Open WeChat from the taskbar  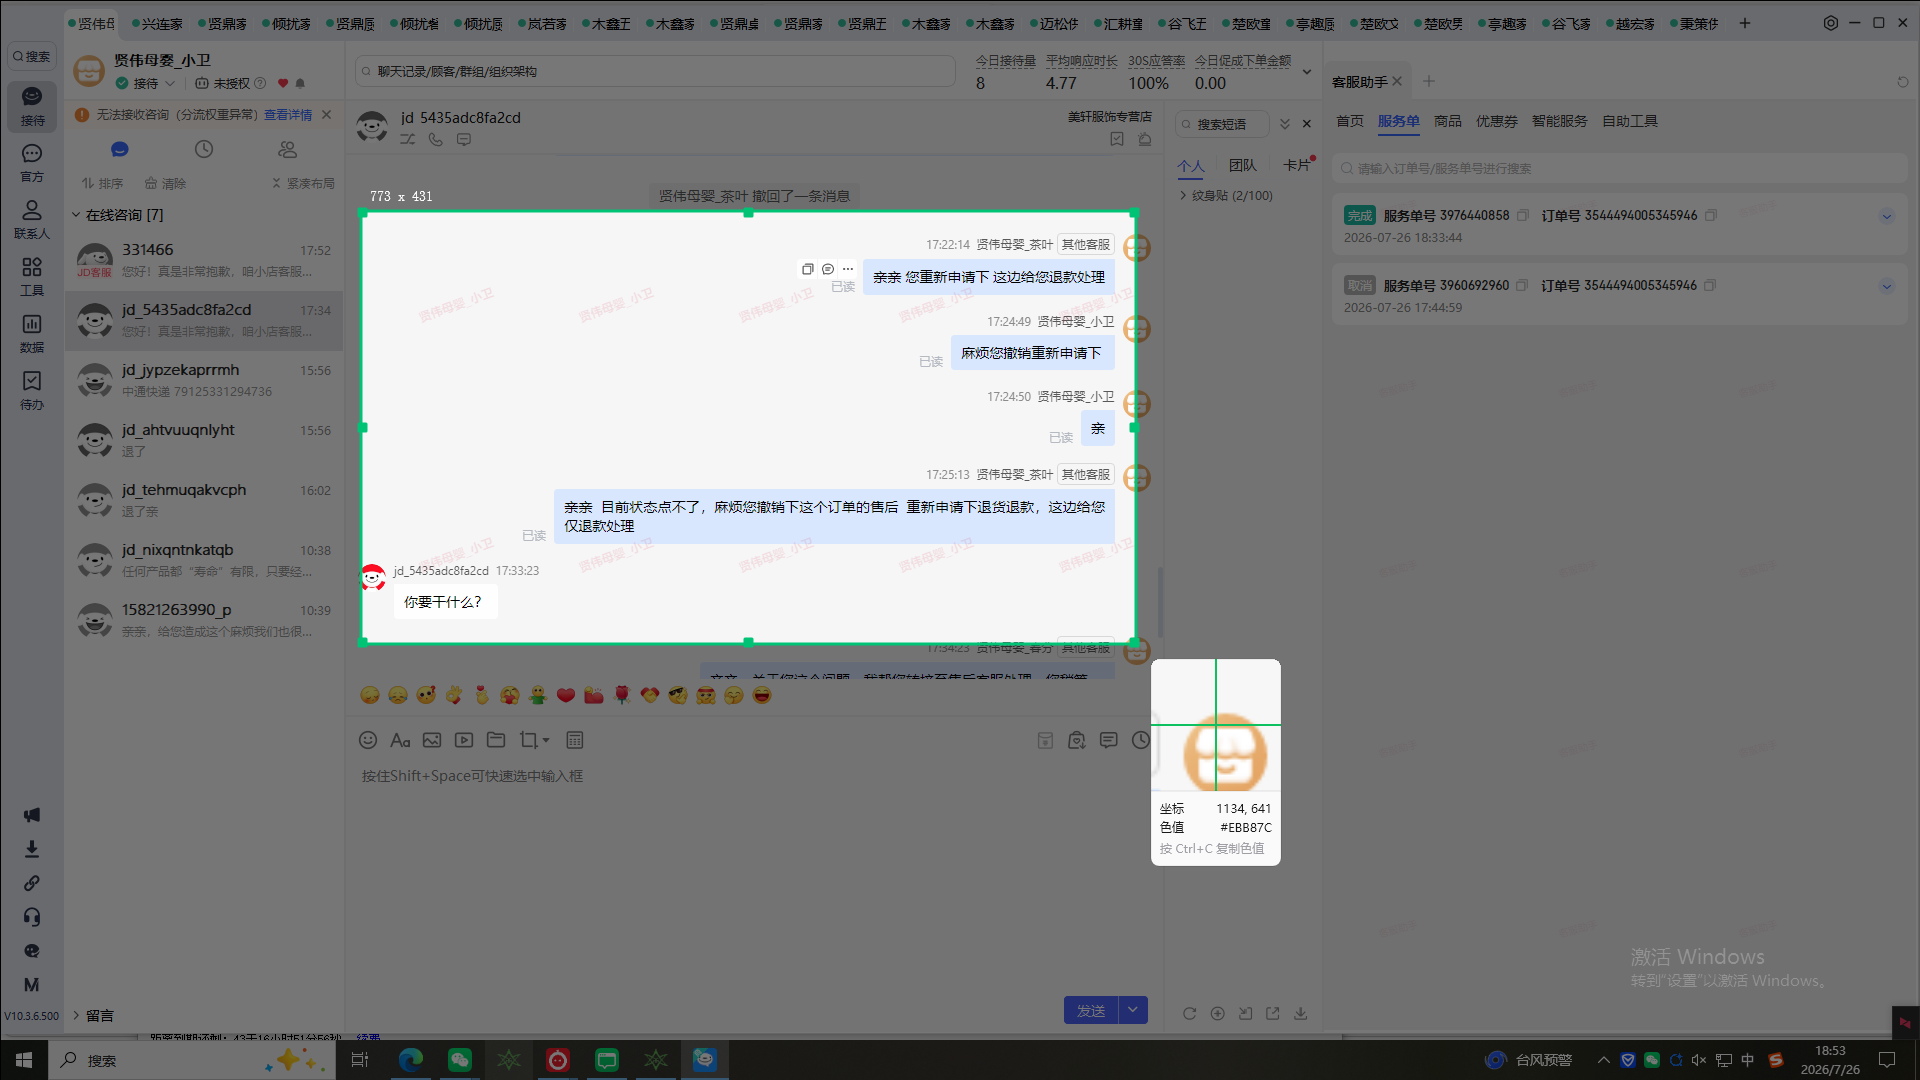pyautogui.click(x=460, y=1060)
